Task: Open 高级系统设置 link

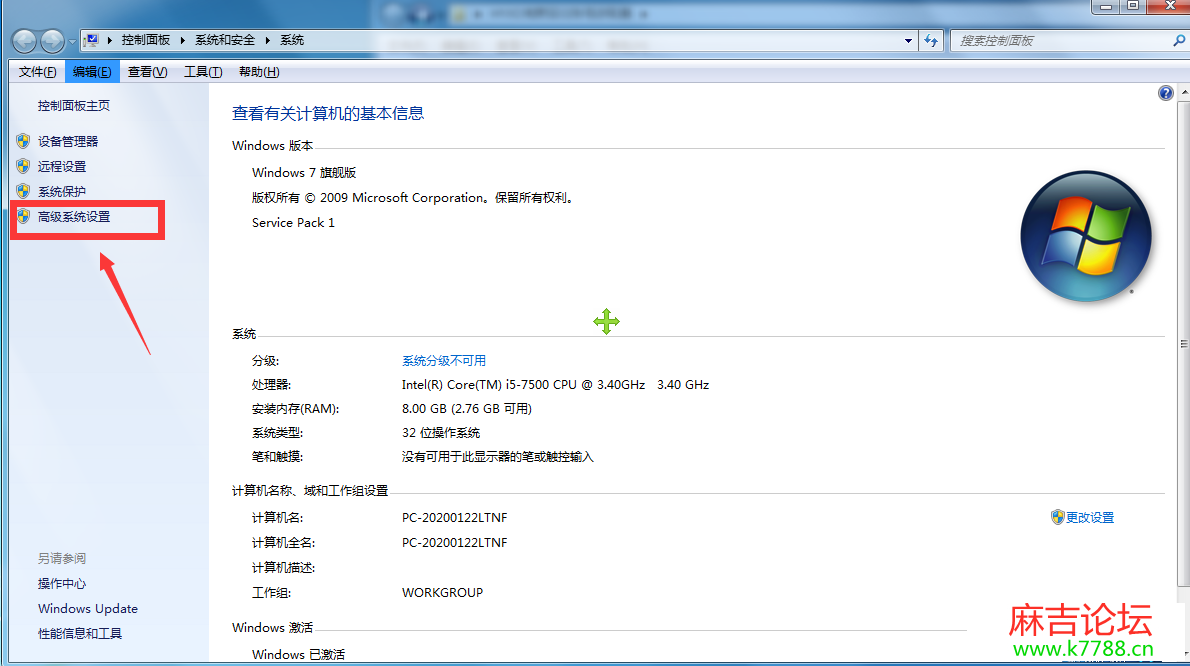Action: (74, 216)
